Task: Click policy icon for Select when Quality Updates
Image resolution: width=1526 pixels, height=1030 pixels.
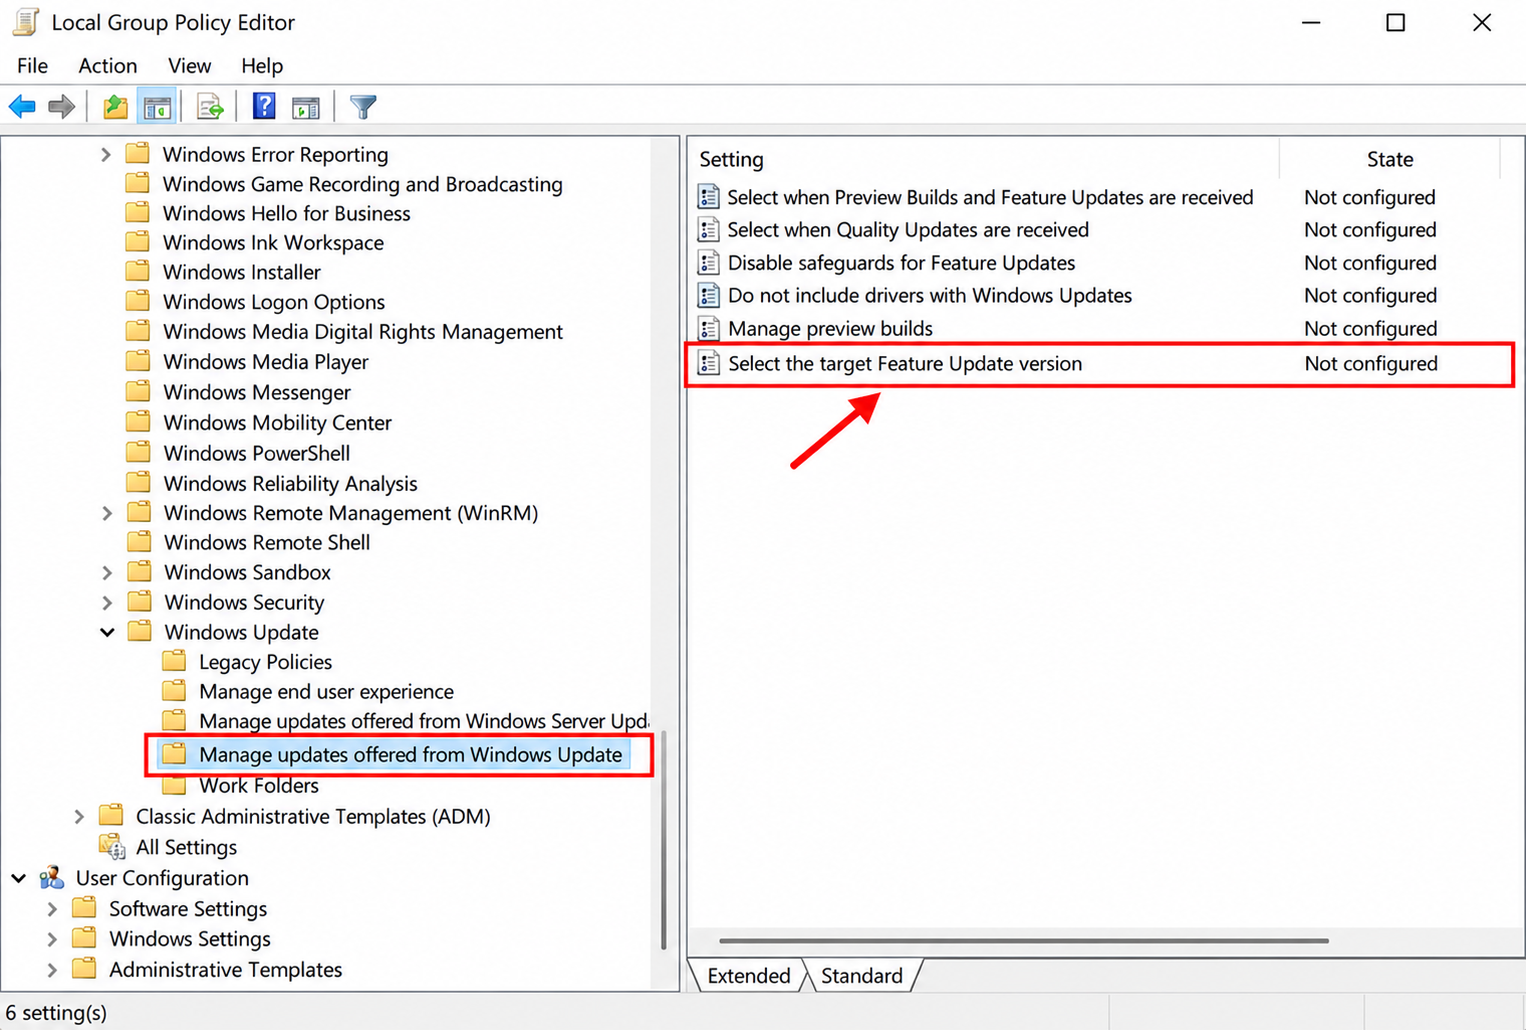Action: pyautogui.click(x=708, y=230)
